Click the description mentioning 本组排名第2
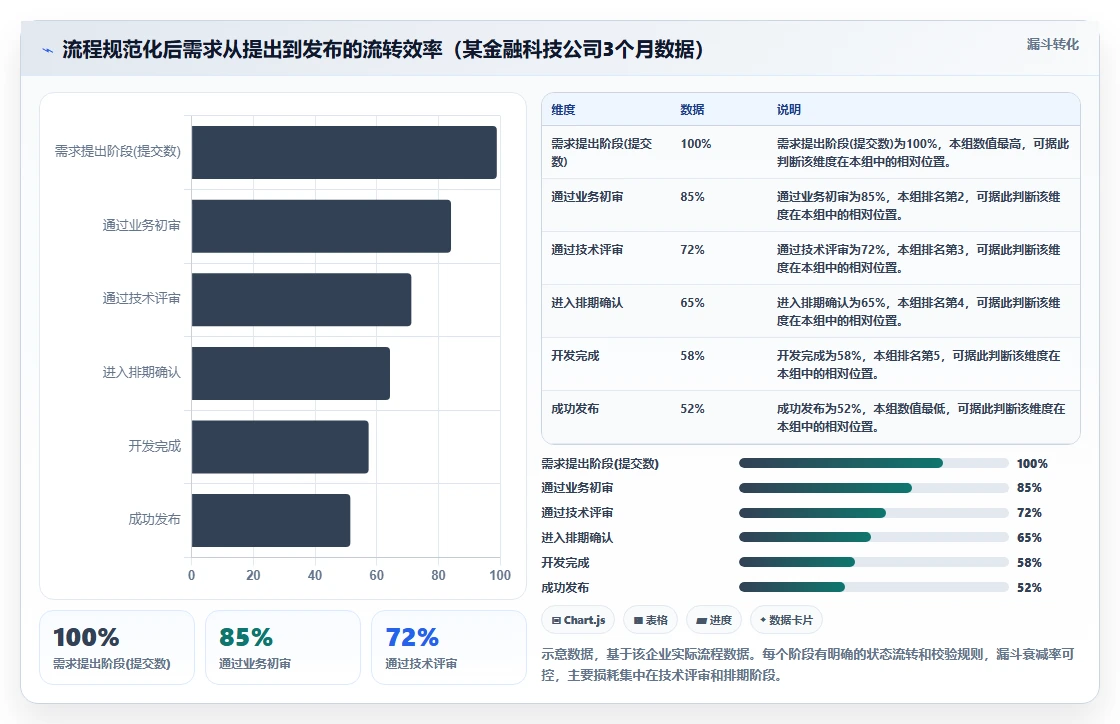The image size is (1120, 724). pos(919,206)
